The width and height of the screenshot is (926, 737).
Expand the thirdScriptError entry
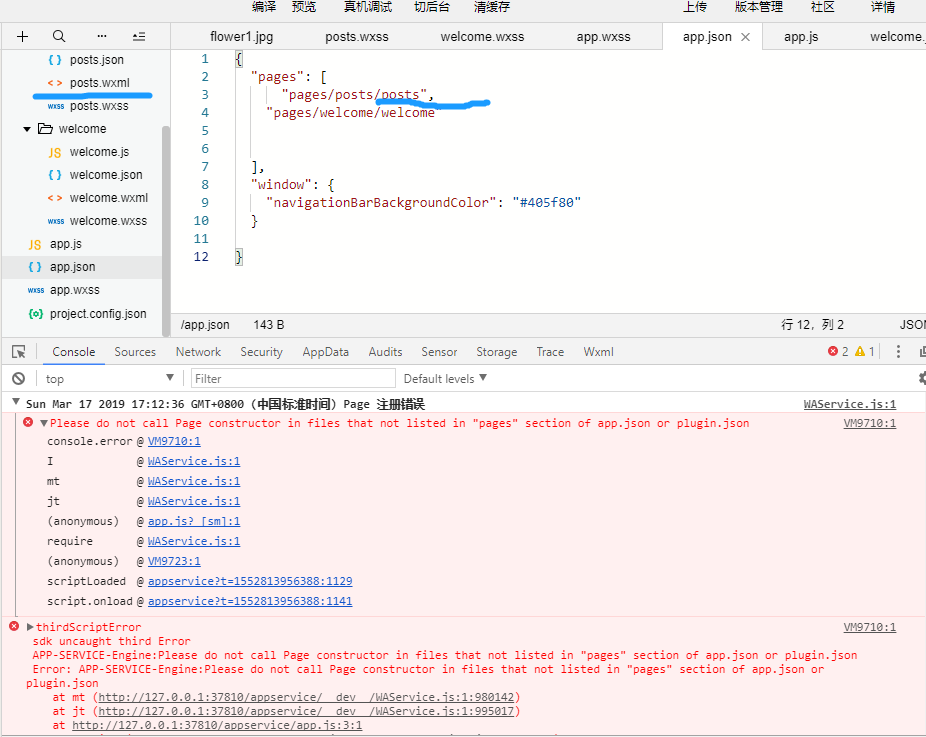click(x=30, y=627)
